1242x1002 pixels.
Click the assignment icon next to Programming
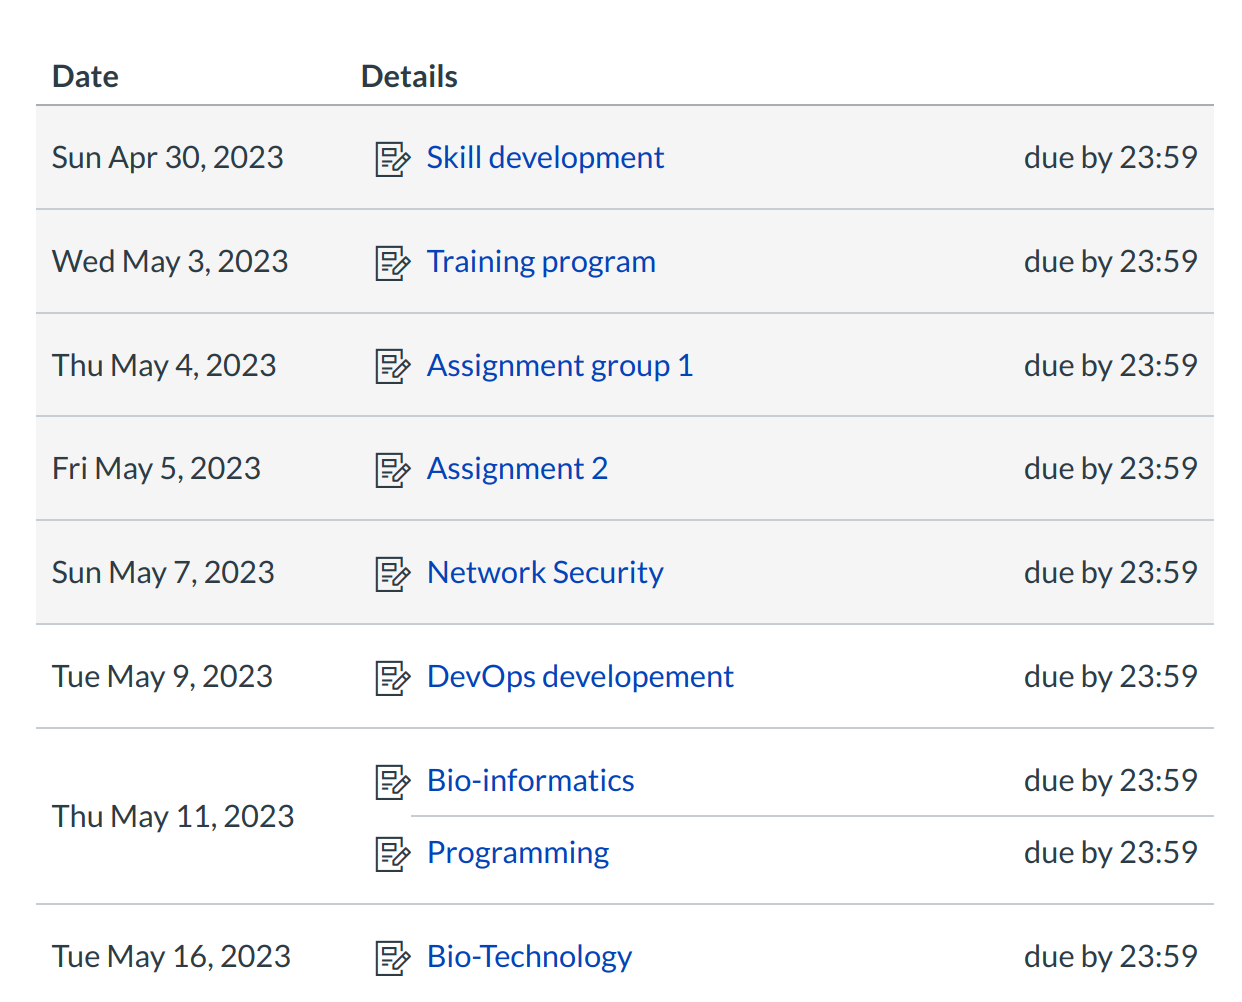coord(392,853)
